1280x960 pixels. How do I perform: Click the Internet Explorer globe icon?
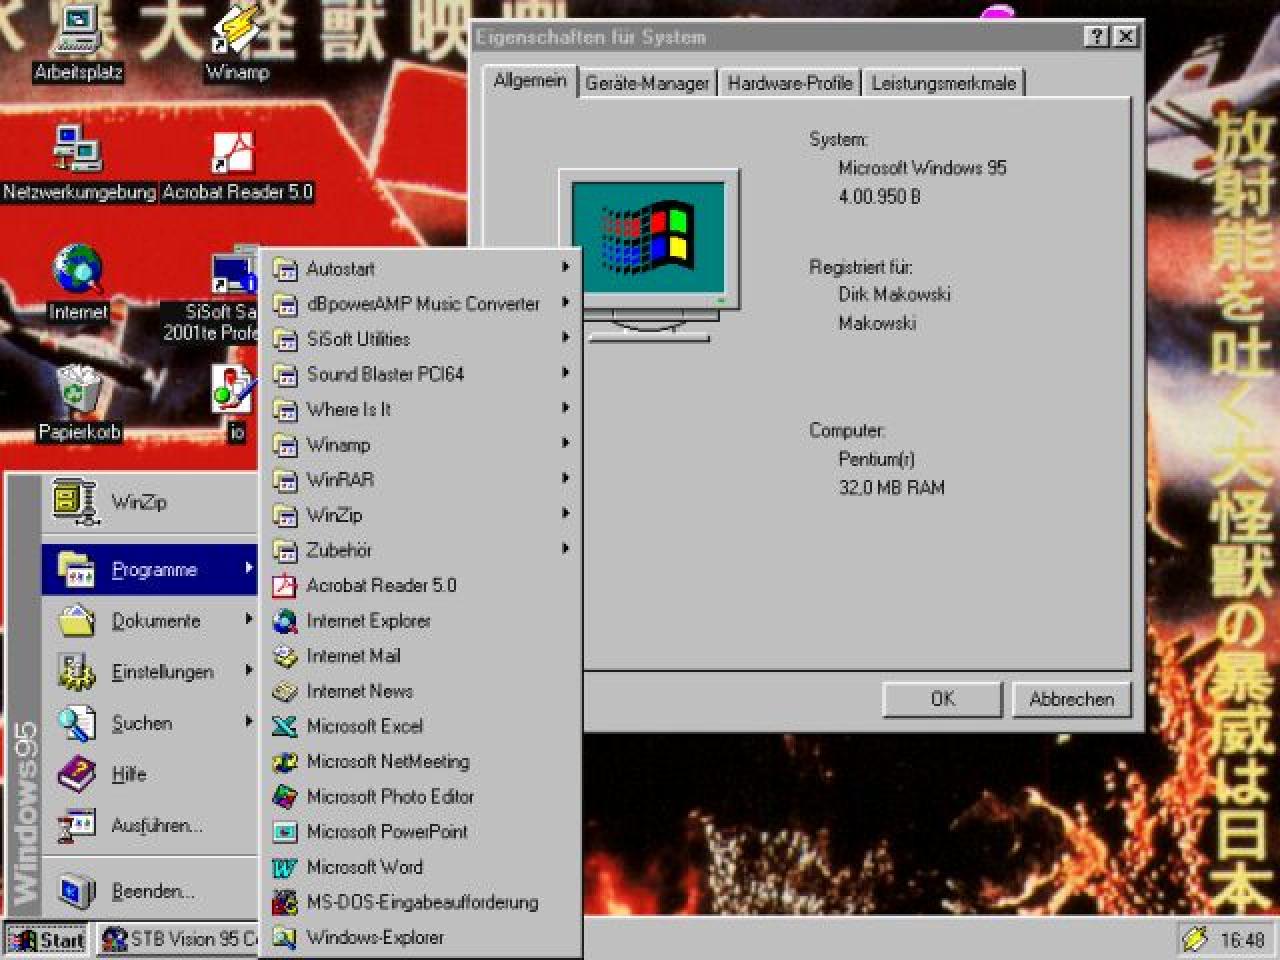pyautogui.click(x=285, y=621)
